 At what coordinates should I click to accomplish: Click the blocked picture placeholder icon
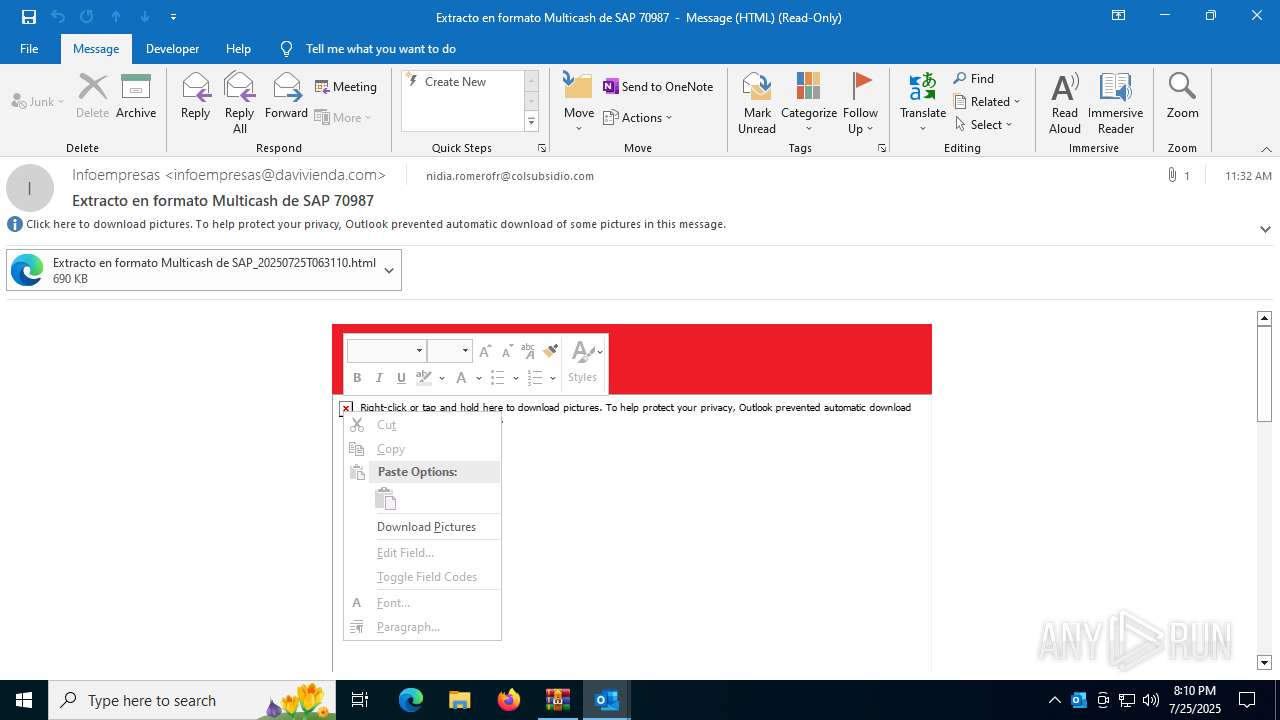(x=346, y=408)
